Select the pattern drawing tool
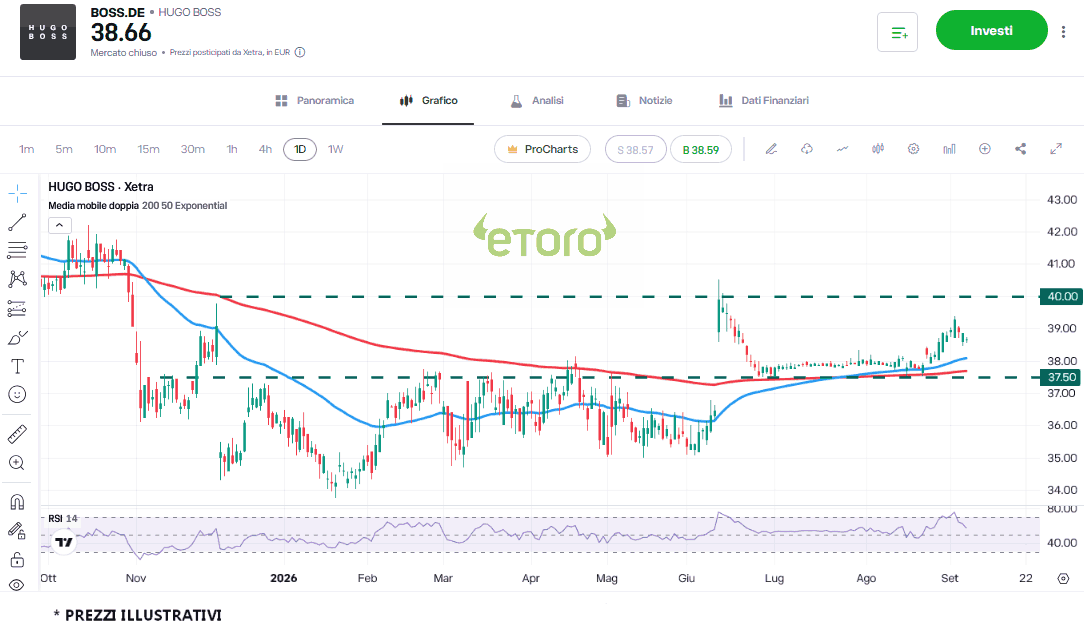The image size is (1084, 625). point(17,279)
